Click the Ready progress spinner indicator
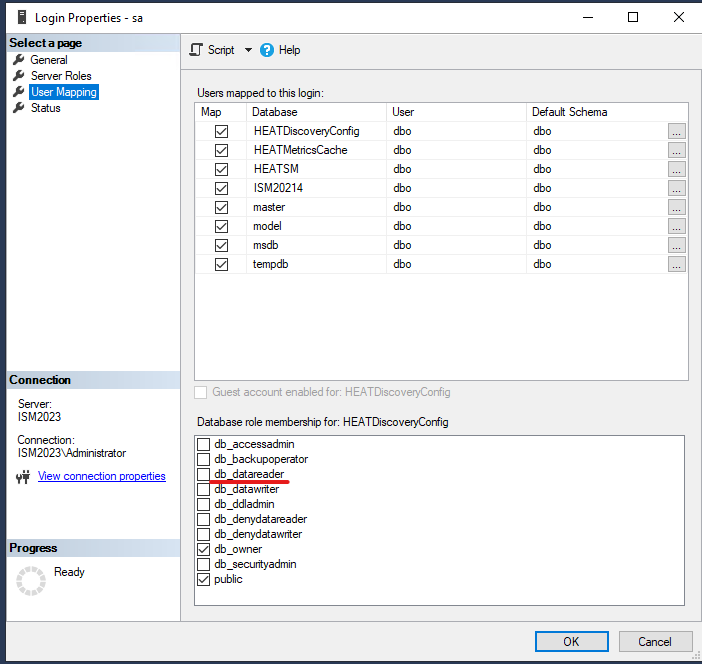This screenshot has width=702, height=664. 31,581
